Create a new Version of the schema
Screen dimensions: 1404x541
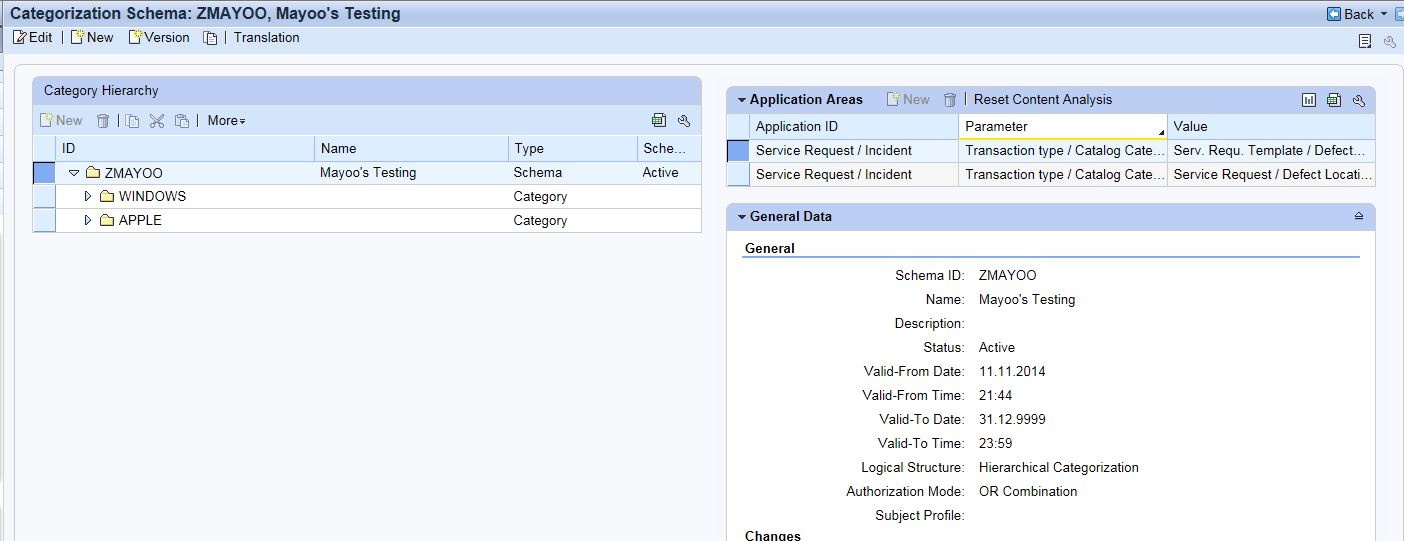[x=159, y=37]
